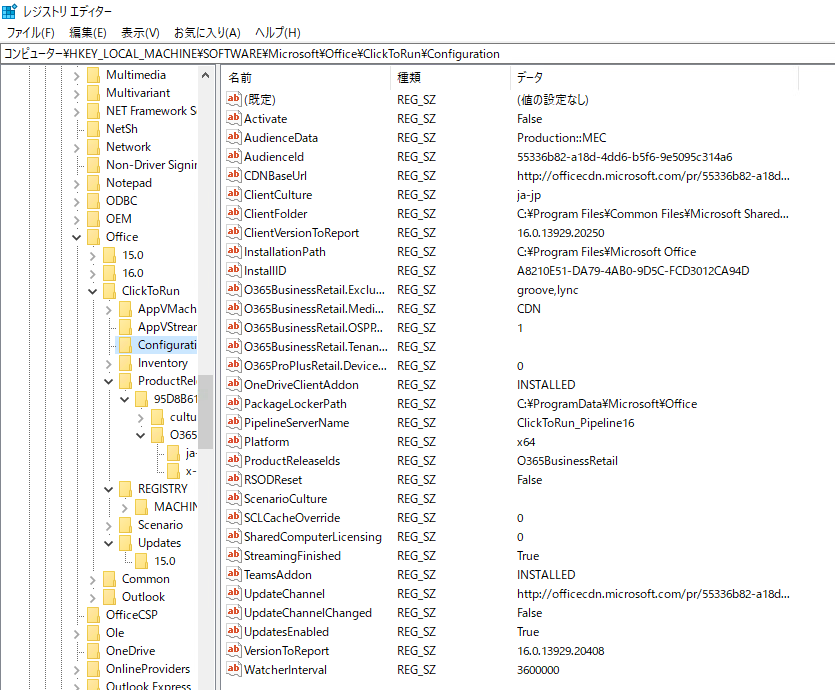This screenshot has width=835, height=690.
Task: Expand the Network key
Action: [77, 148]
